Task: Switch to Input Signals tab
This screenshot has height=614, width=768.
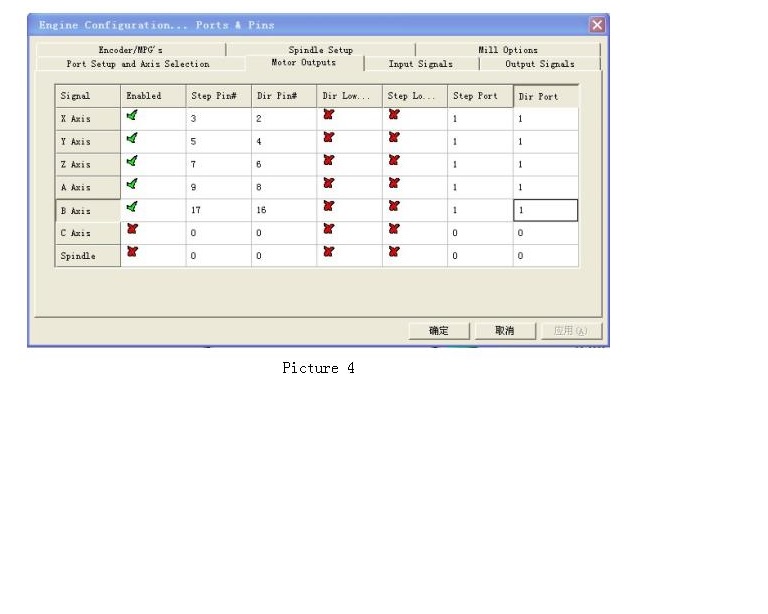Action: (x=421, y=64)
